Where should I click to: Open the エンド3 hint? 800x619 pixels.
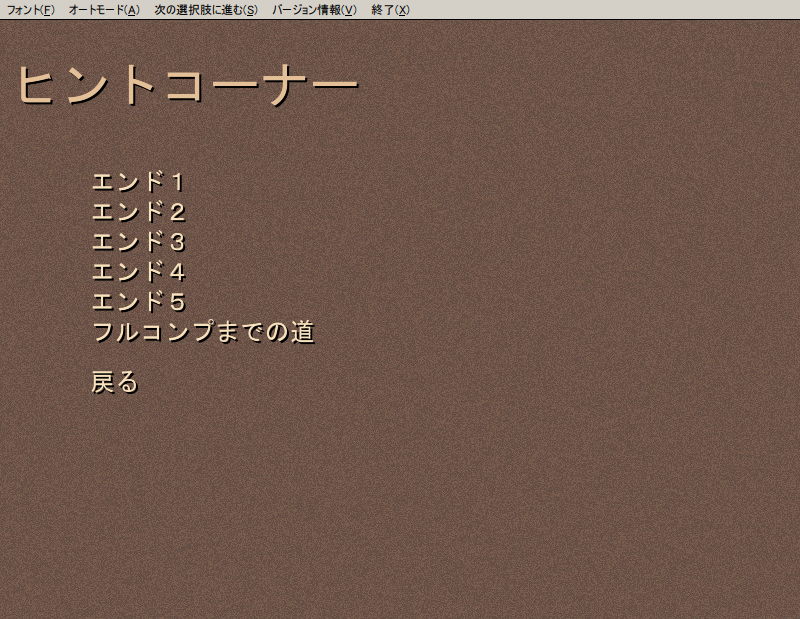click(138, 242)
